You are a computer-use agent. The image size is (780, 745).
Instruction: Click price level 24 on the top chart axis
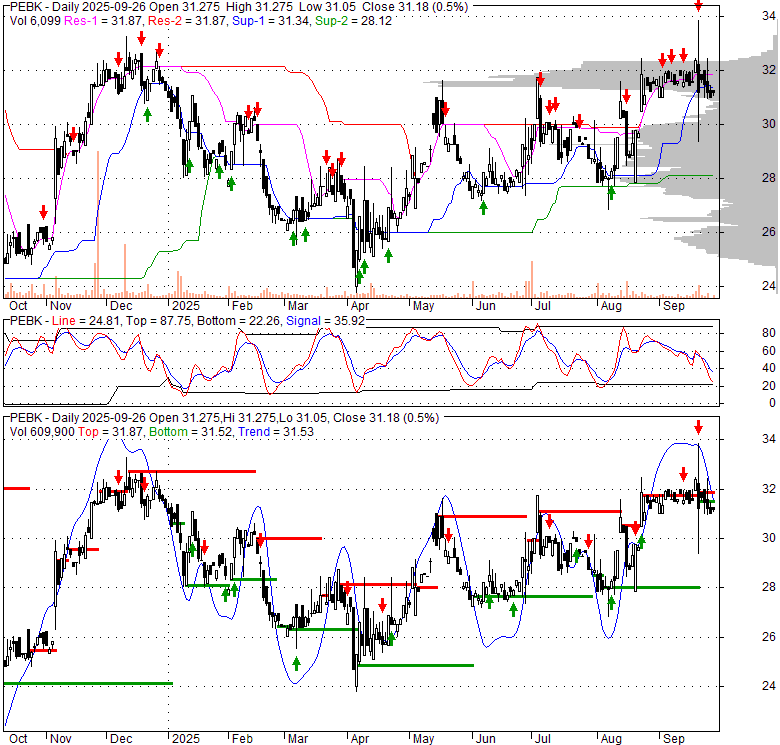[x=769, y=285]
